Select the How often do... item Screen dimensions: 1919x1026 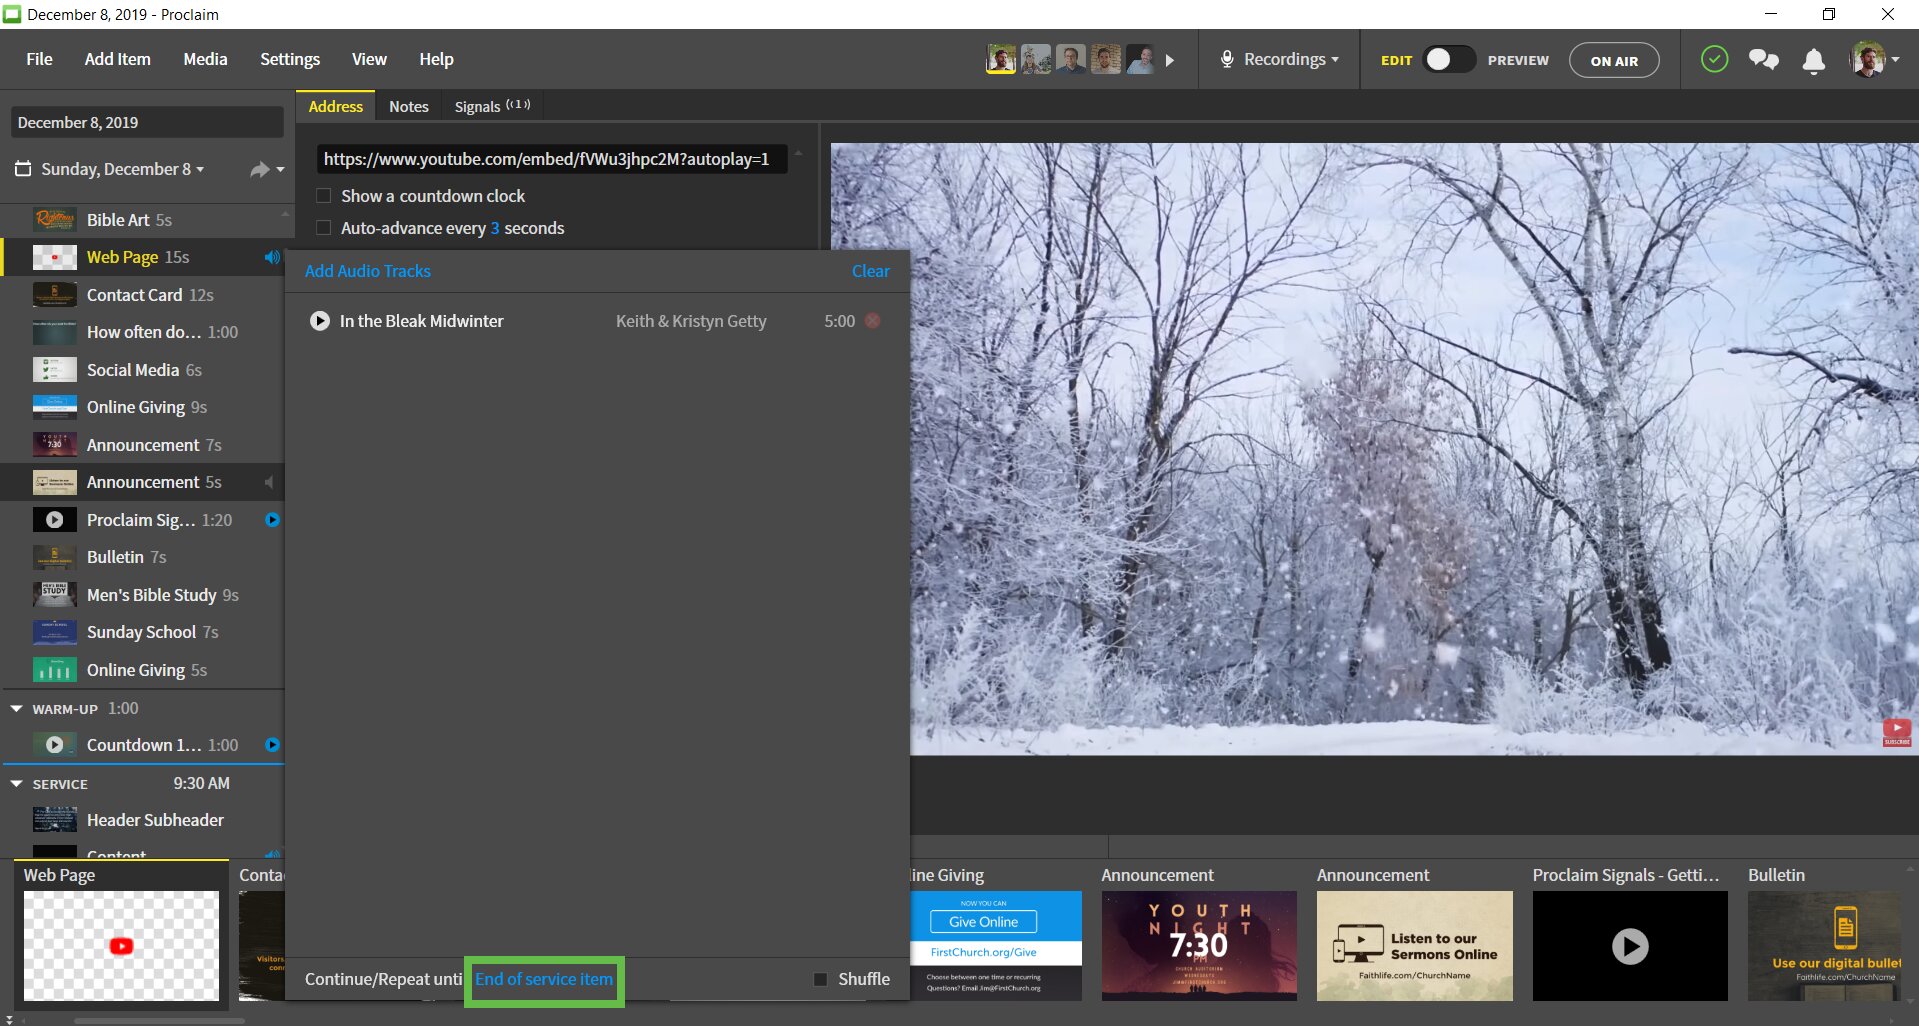coord(143,332)
